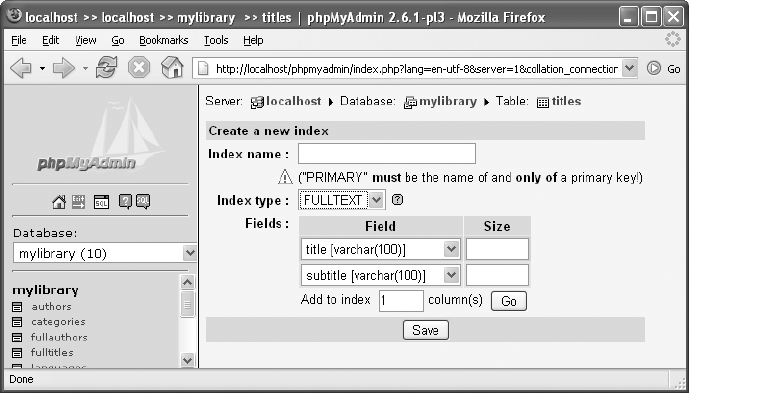Click the PRIMARY warning triangle icon
This screenshot has height=393, width=765.
(x=285, y=177)
